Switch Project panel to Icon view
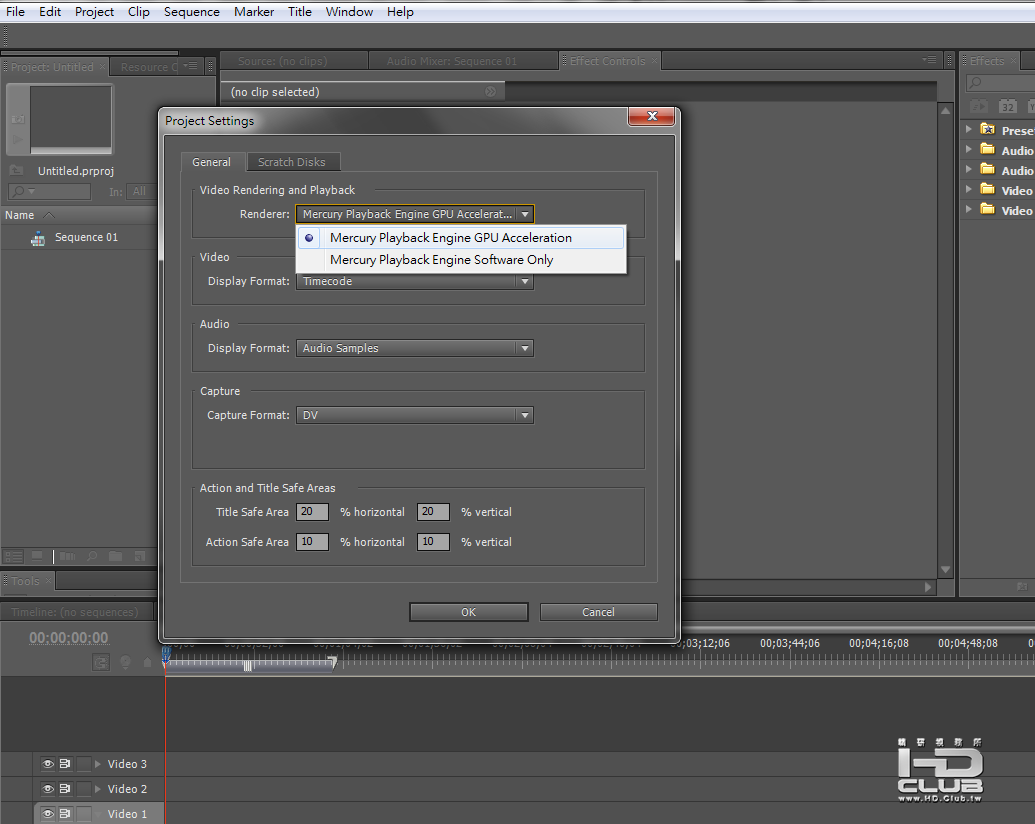This screenshot has height=824, width=1035. 37,557
